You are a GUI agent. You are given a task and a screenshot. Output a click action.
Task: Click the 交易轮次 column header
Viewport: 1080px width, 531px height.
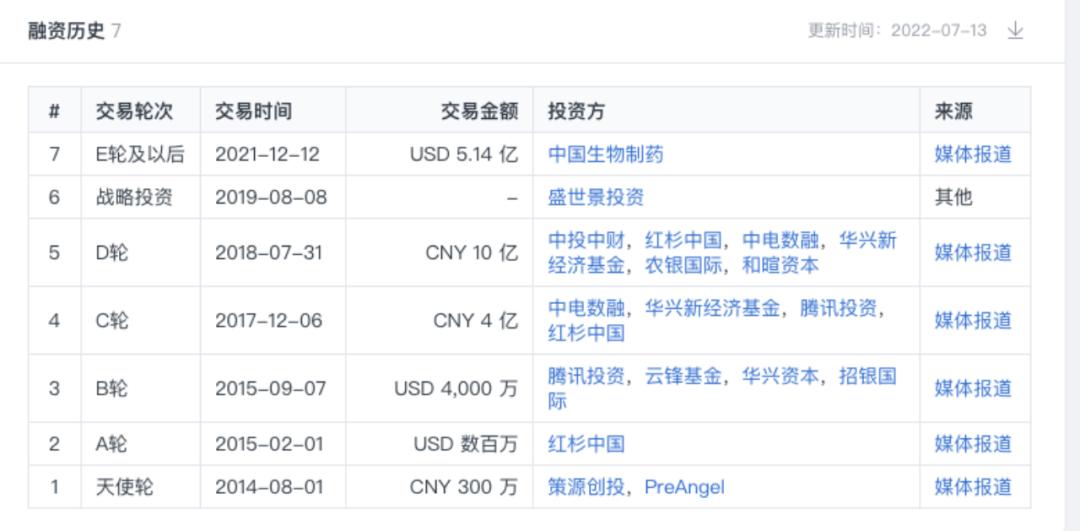pyautogui.click(x=134, y=111)
